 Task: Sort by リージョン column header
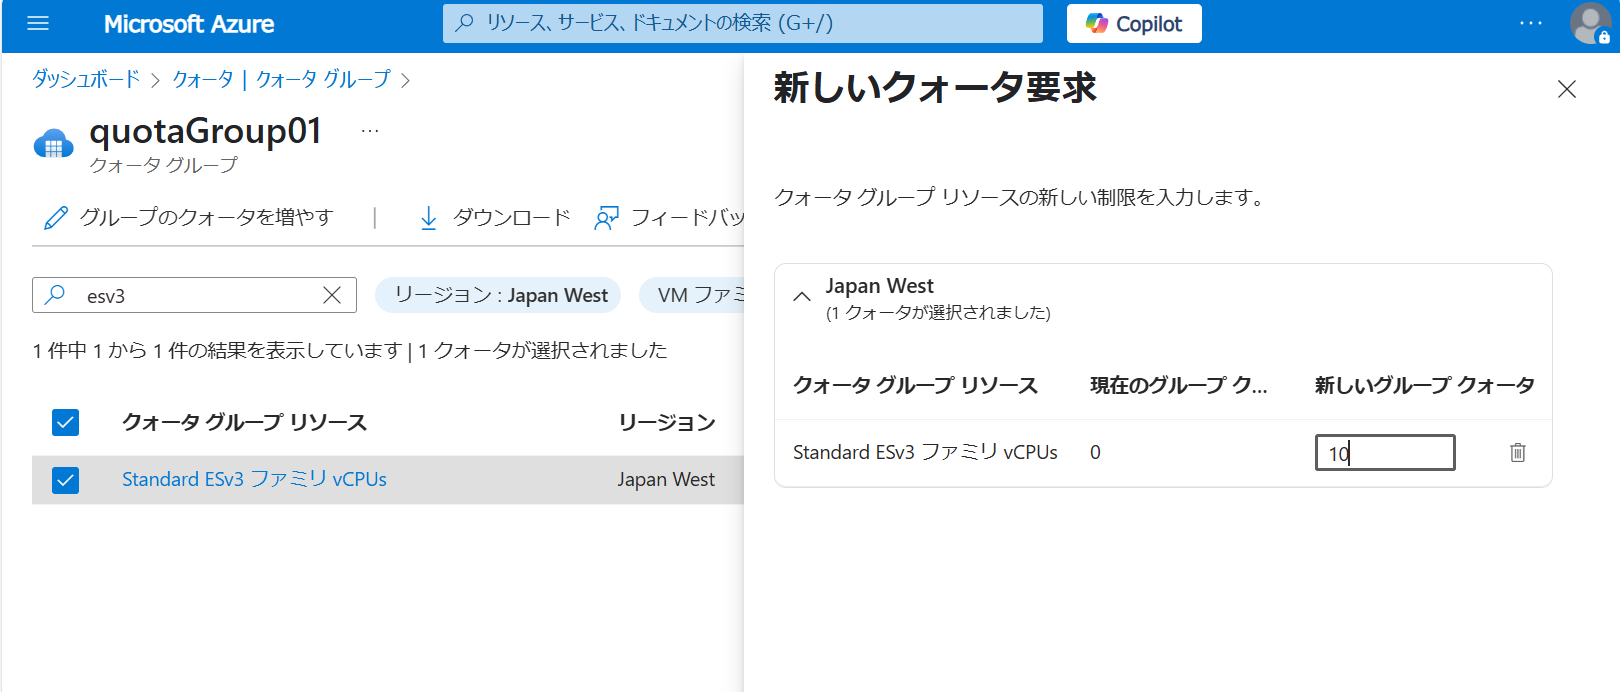pos(667,422)
